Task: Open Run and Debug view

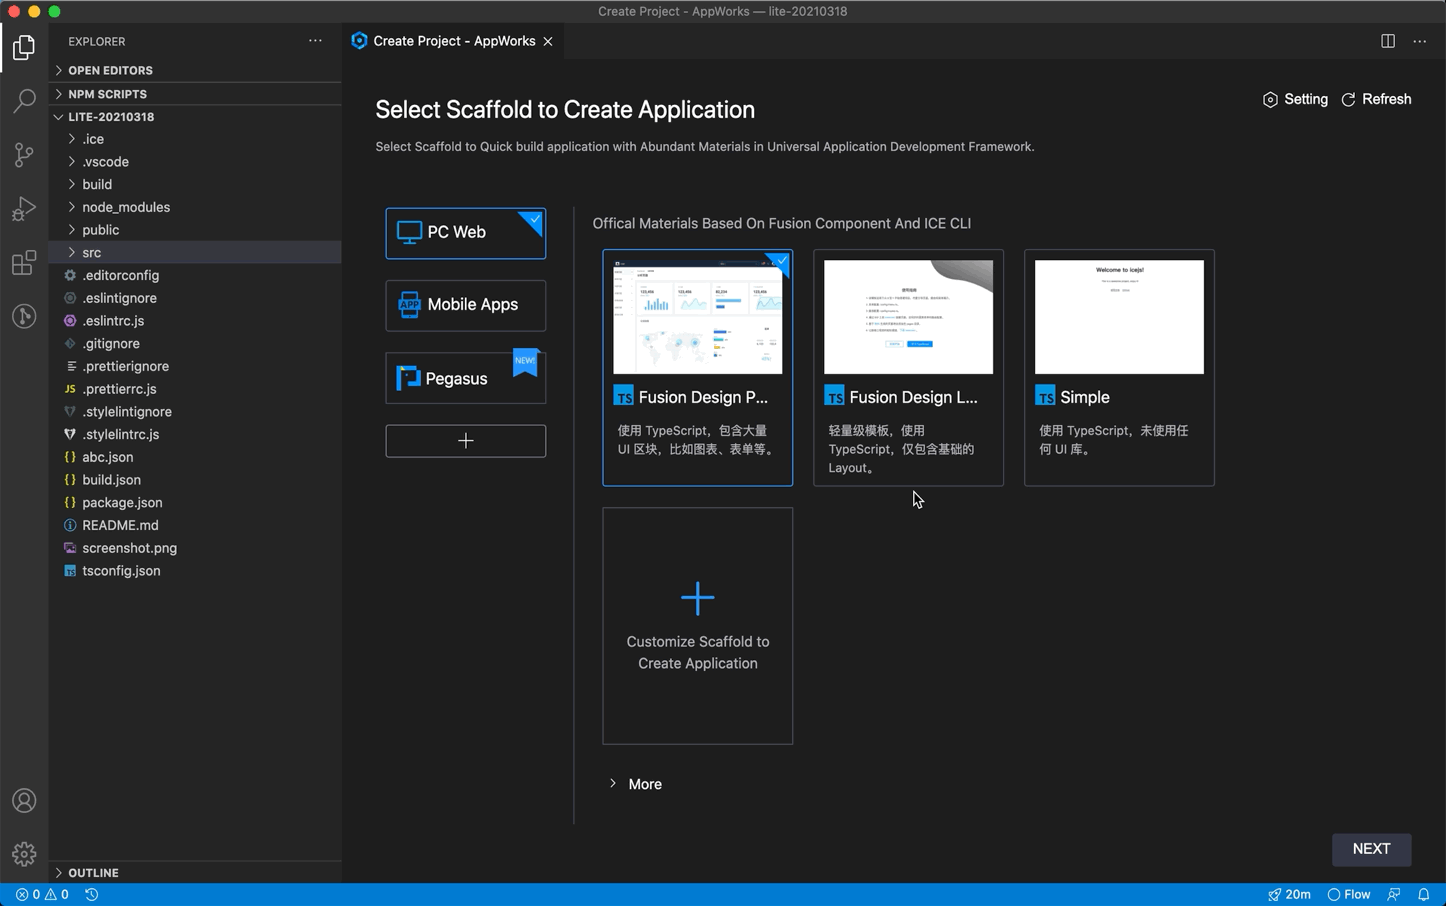Action: tap(24, 209)
